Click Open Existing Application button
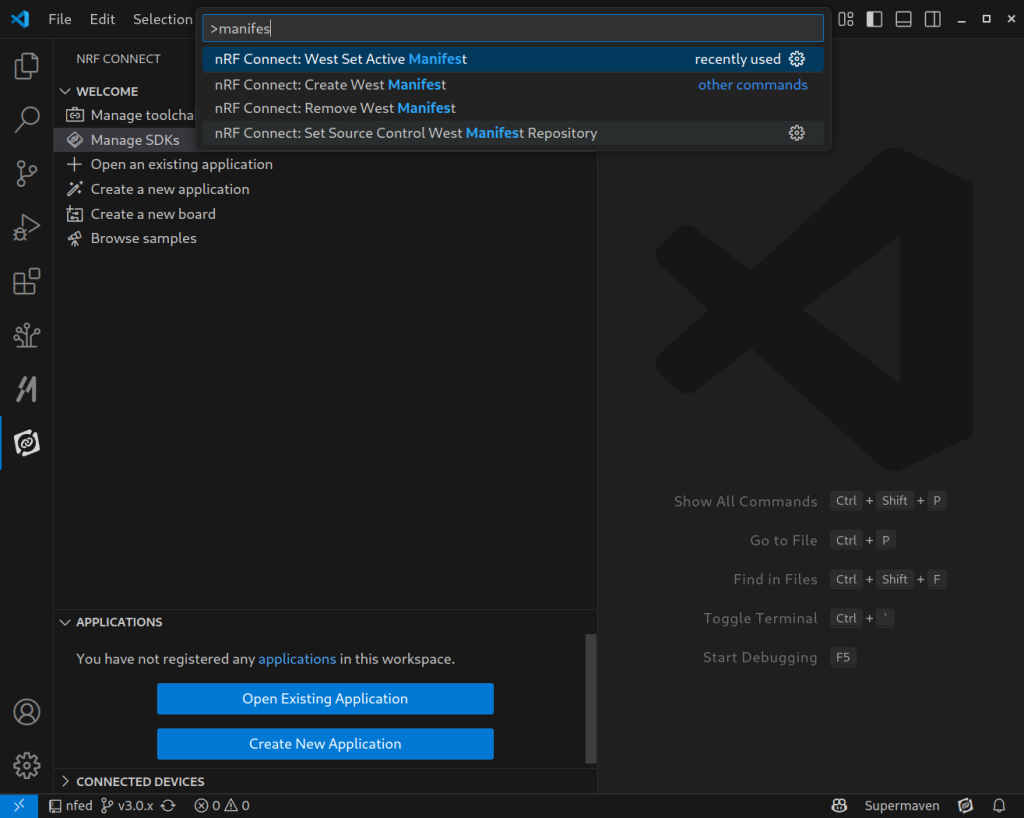This screenshot has width=1024, height=818. click(x=325, y=699)
